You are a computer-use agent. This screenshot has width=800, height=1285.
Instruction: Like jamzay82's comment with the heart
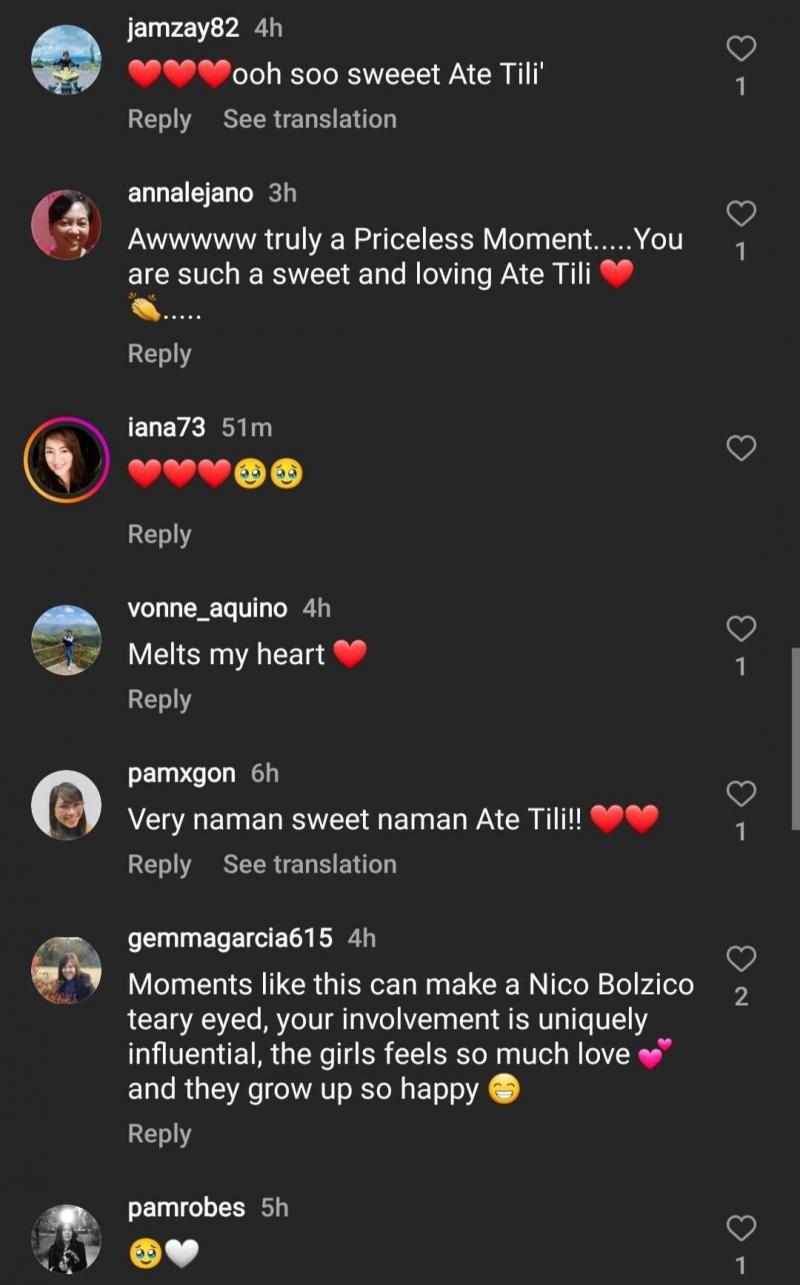coord(740,48)
